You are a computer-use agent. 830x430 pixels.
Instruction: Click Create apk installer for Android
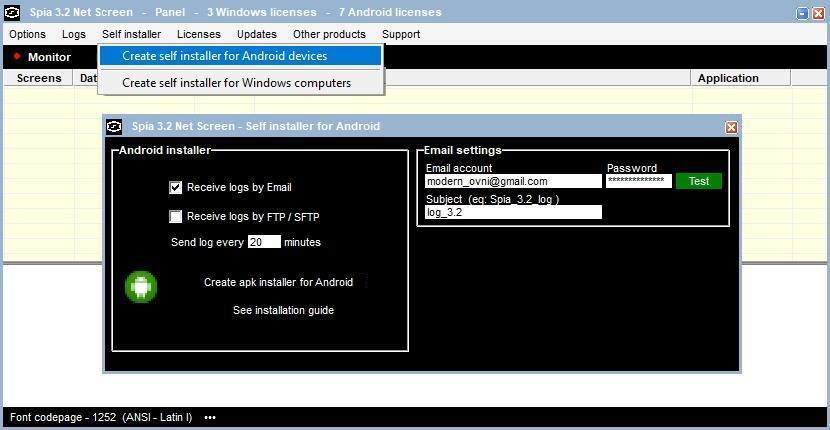tap(278, 282)
